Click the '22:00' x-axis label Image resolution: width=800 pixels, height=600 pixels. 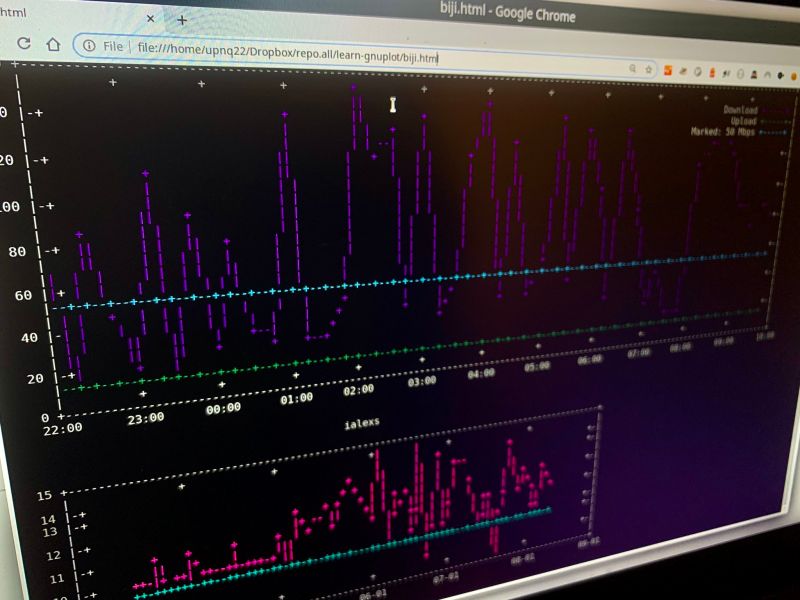pos(62,429)
